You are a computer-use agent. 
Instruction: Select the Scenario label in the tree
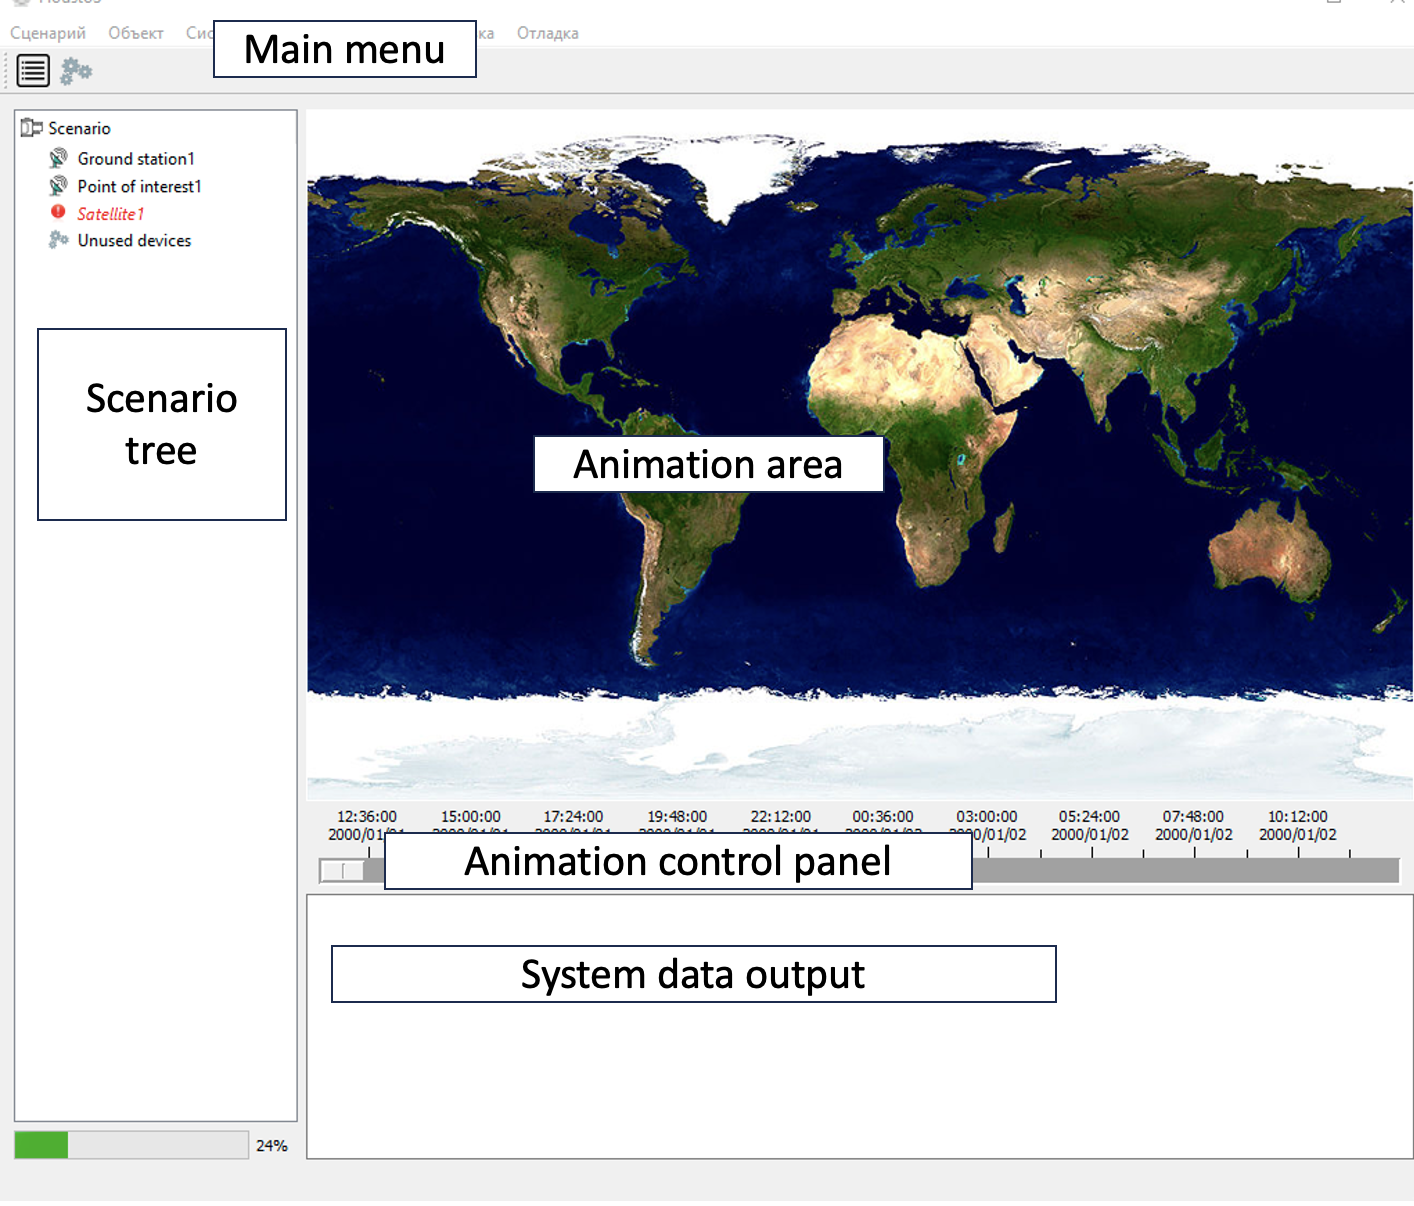[79, 128]
